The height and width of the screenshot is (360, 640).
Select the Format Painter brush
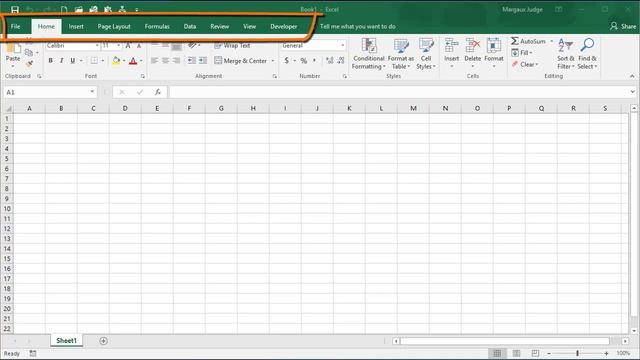coord(29,63)
